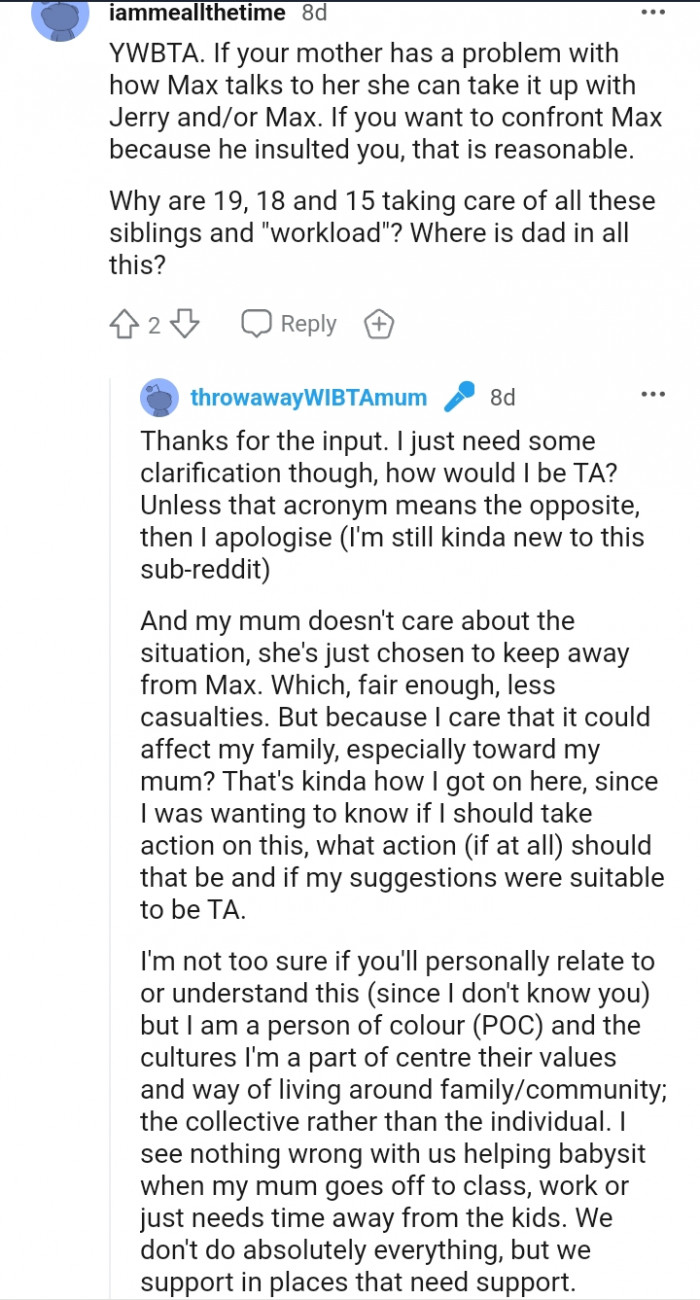Click iammeallthetime's avatar icon
Screen dimensions: 700x1300
(61, 15)
